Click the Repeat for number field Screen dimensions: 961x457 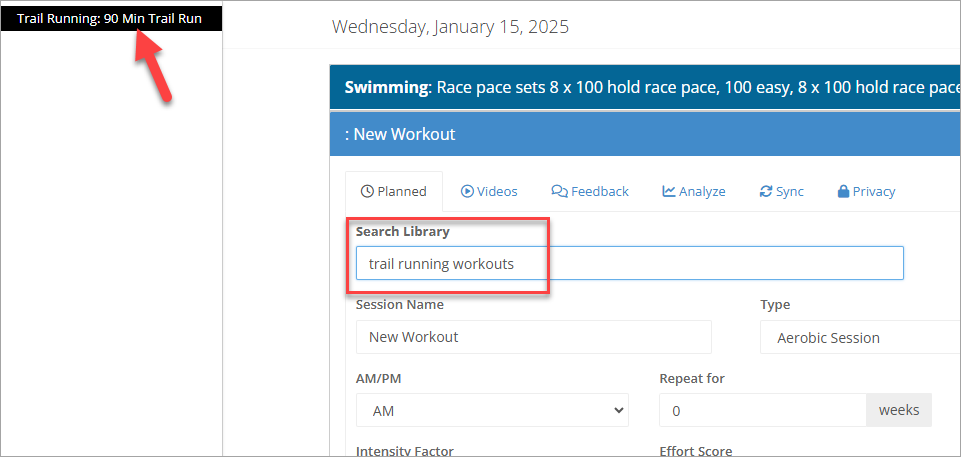762,410
